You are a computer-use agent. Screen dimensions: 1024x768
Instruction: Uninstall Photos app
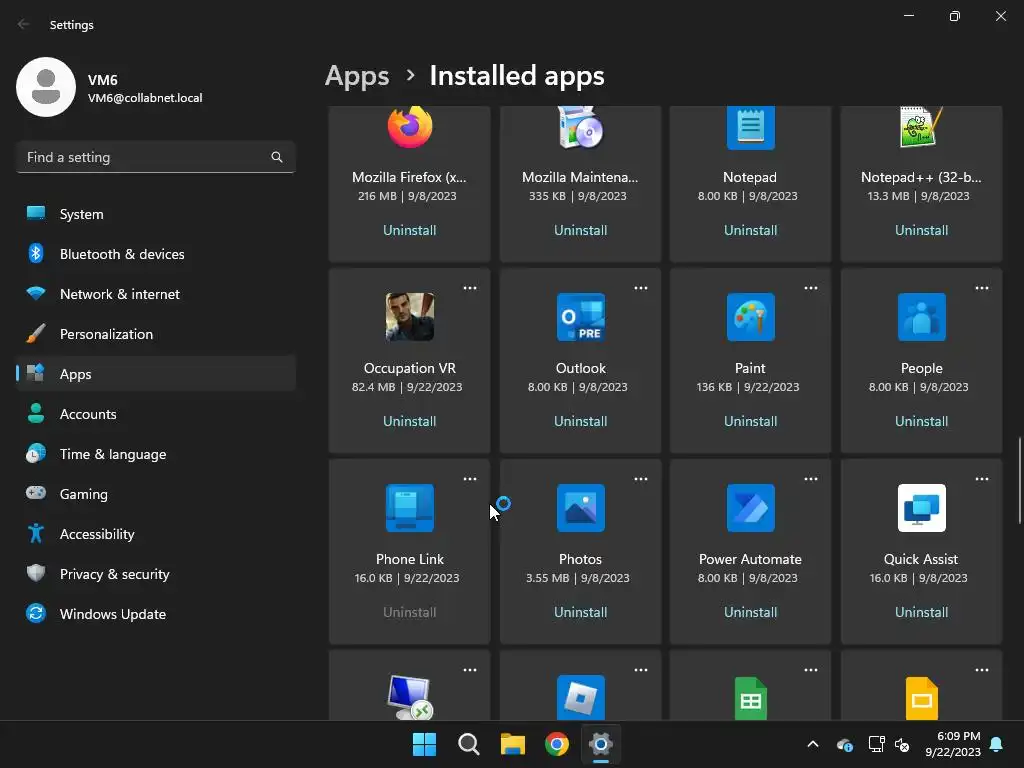tap(581, 613)
